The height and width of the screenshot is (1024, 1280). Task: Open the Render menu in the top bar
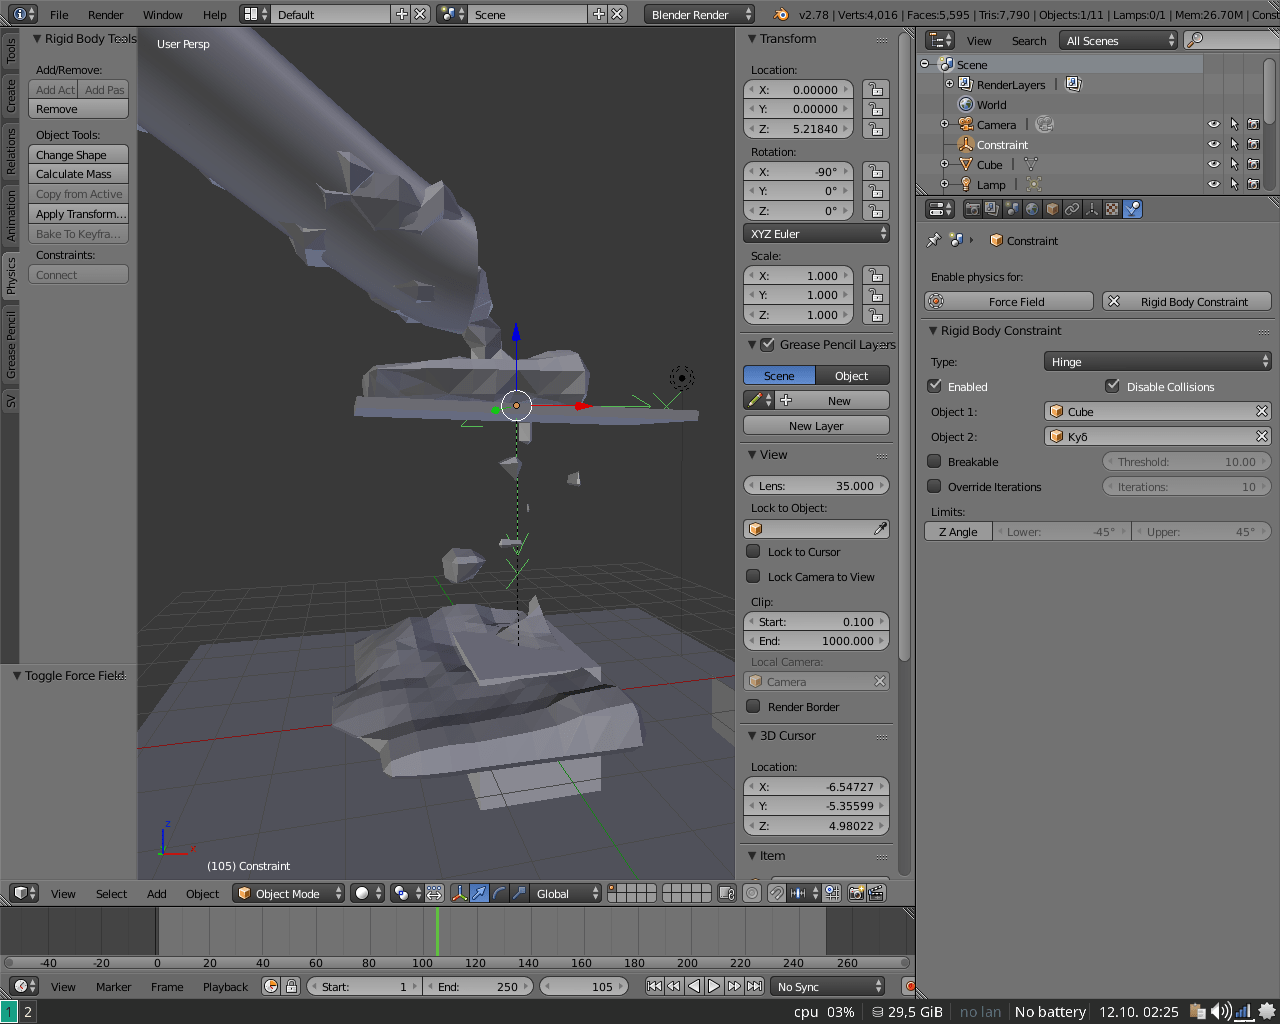[x=105, y=14]
